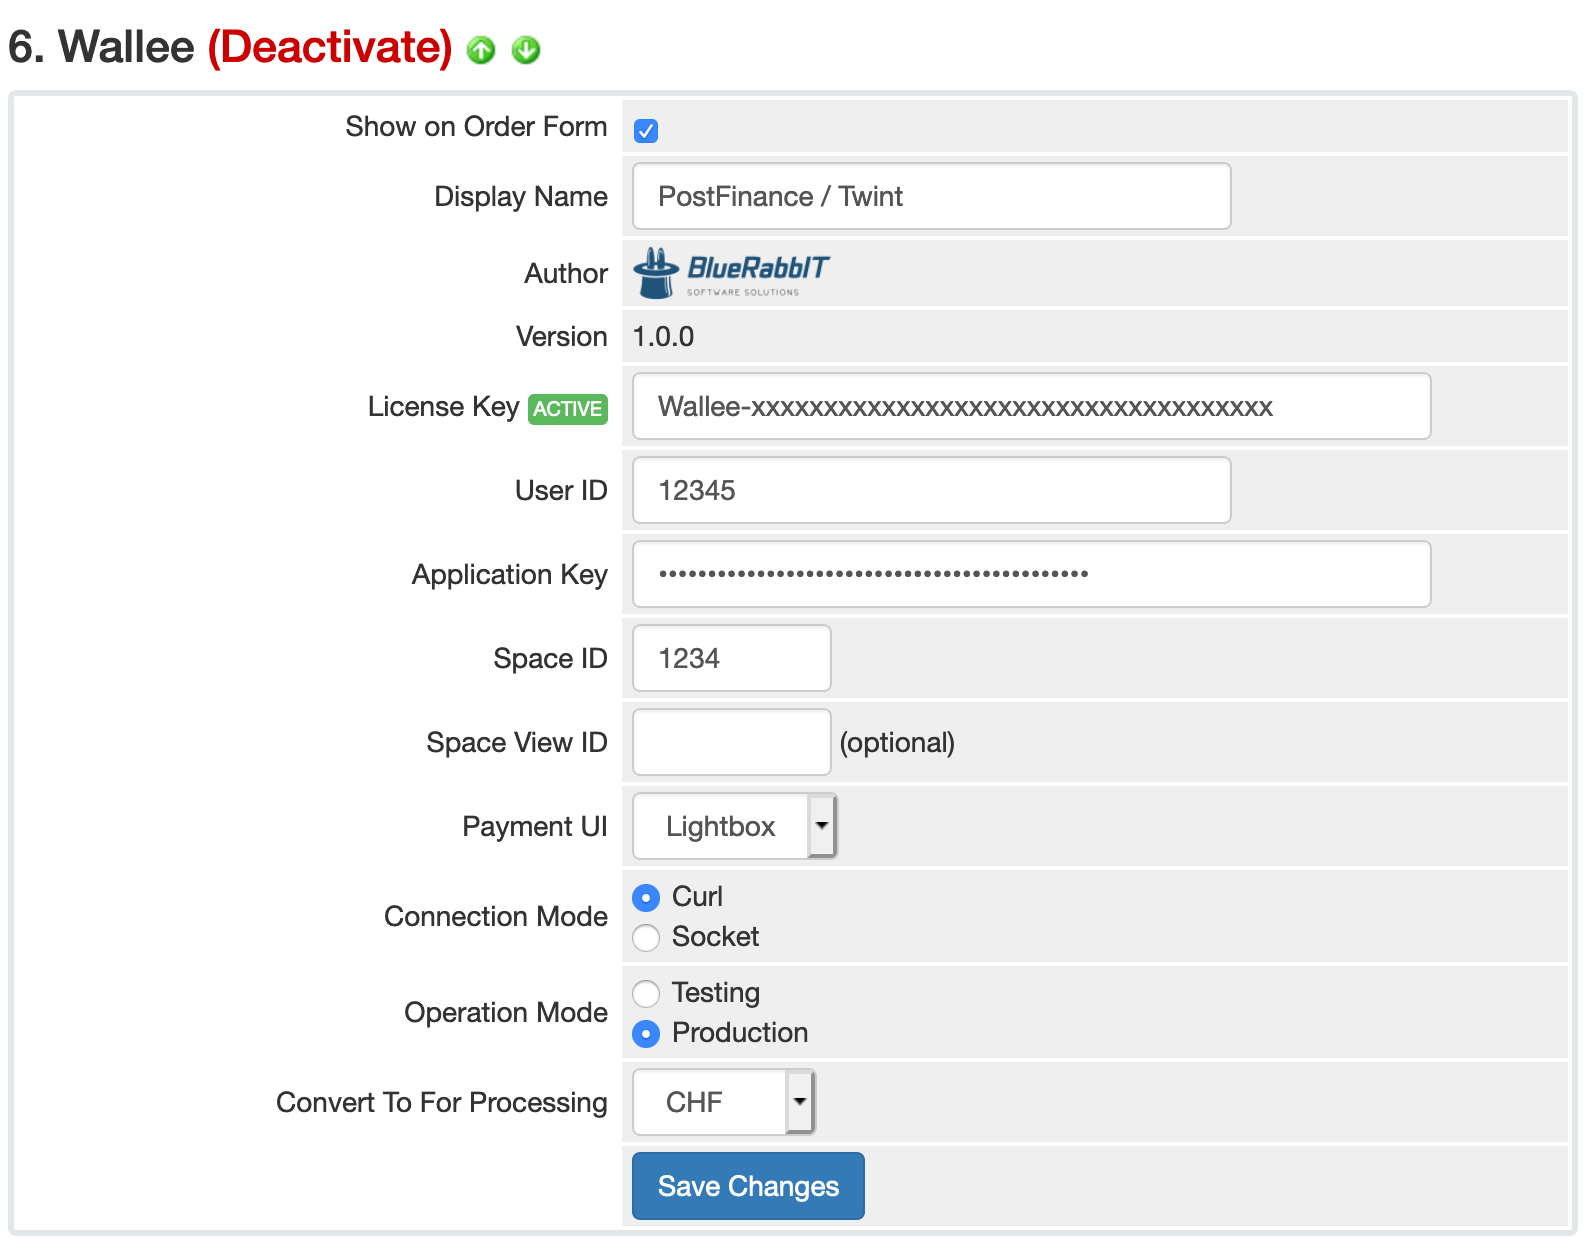Click the Deactivate link for Wallee
This screenshot has width=1586, height=1248.
[x=330, y=48]
